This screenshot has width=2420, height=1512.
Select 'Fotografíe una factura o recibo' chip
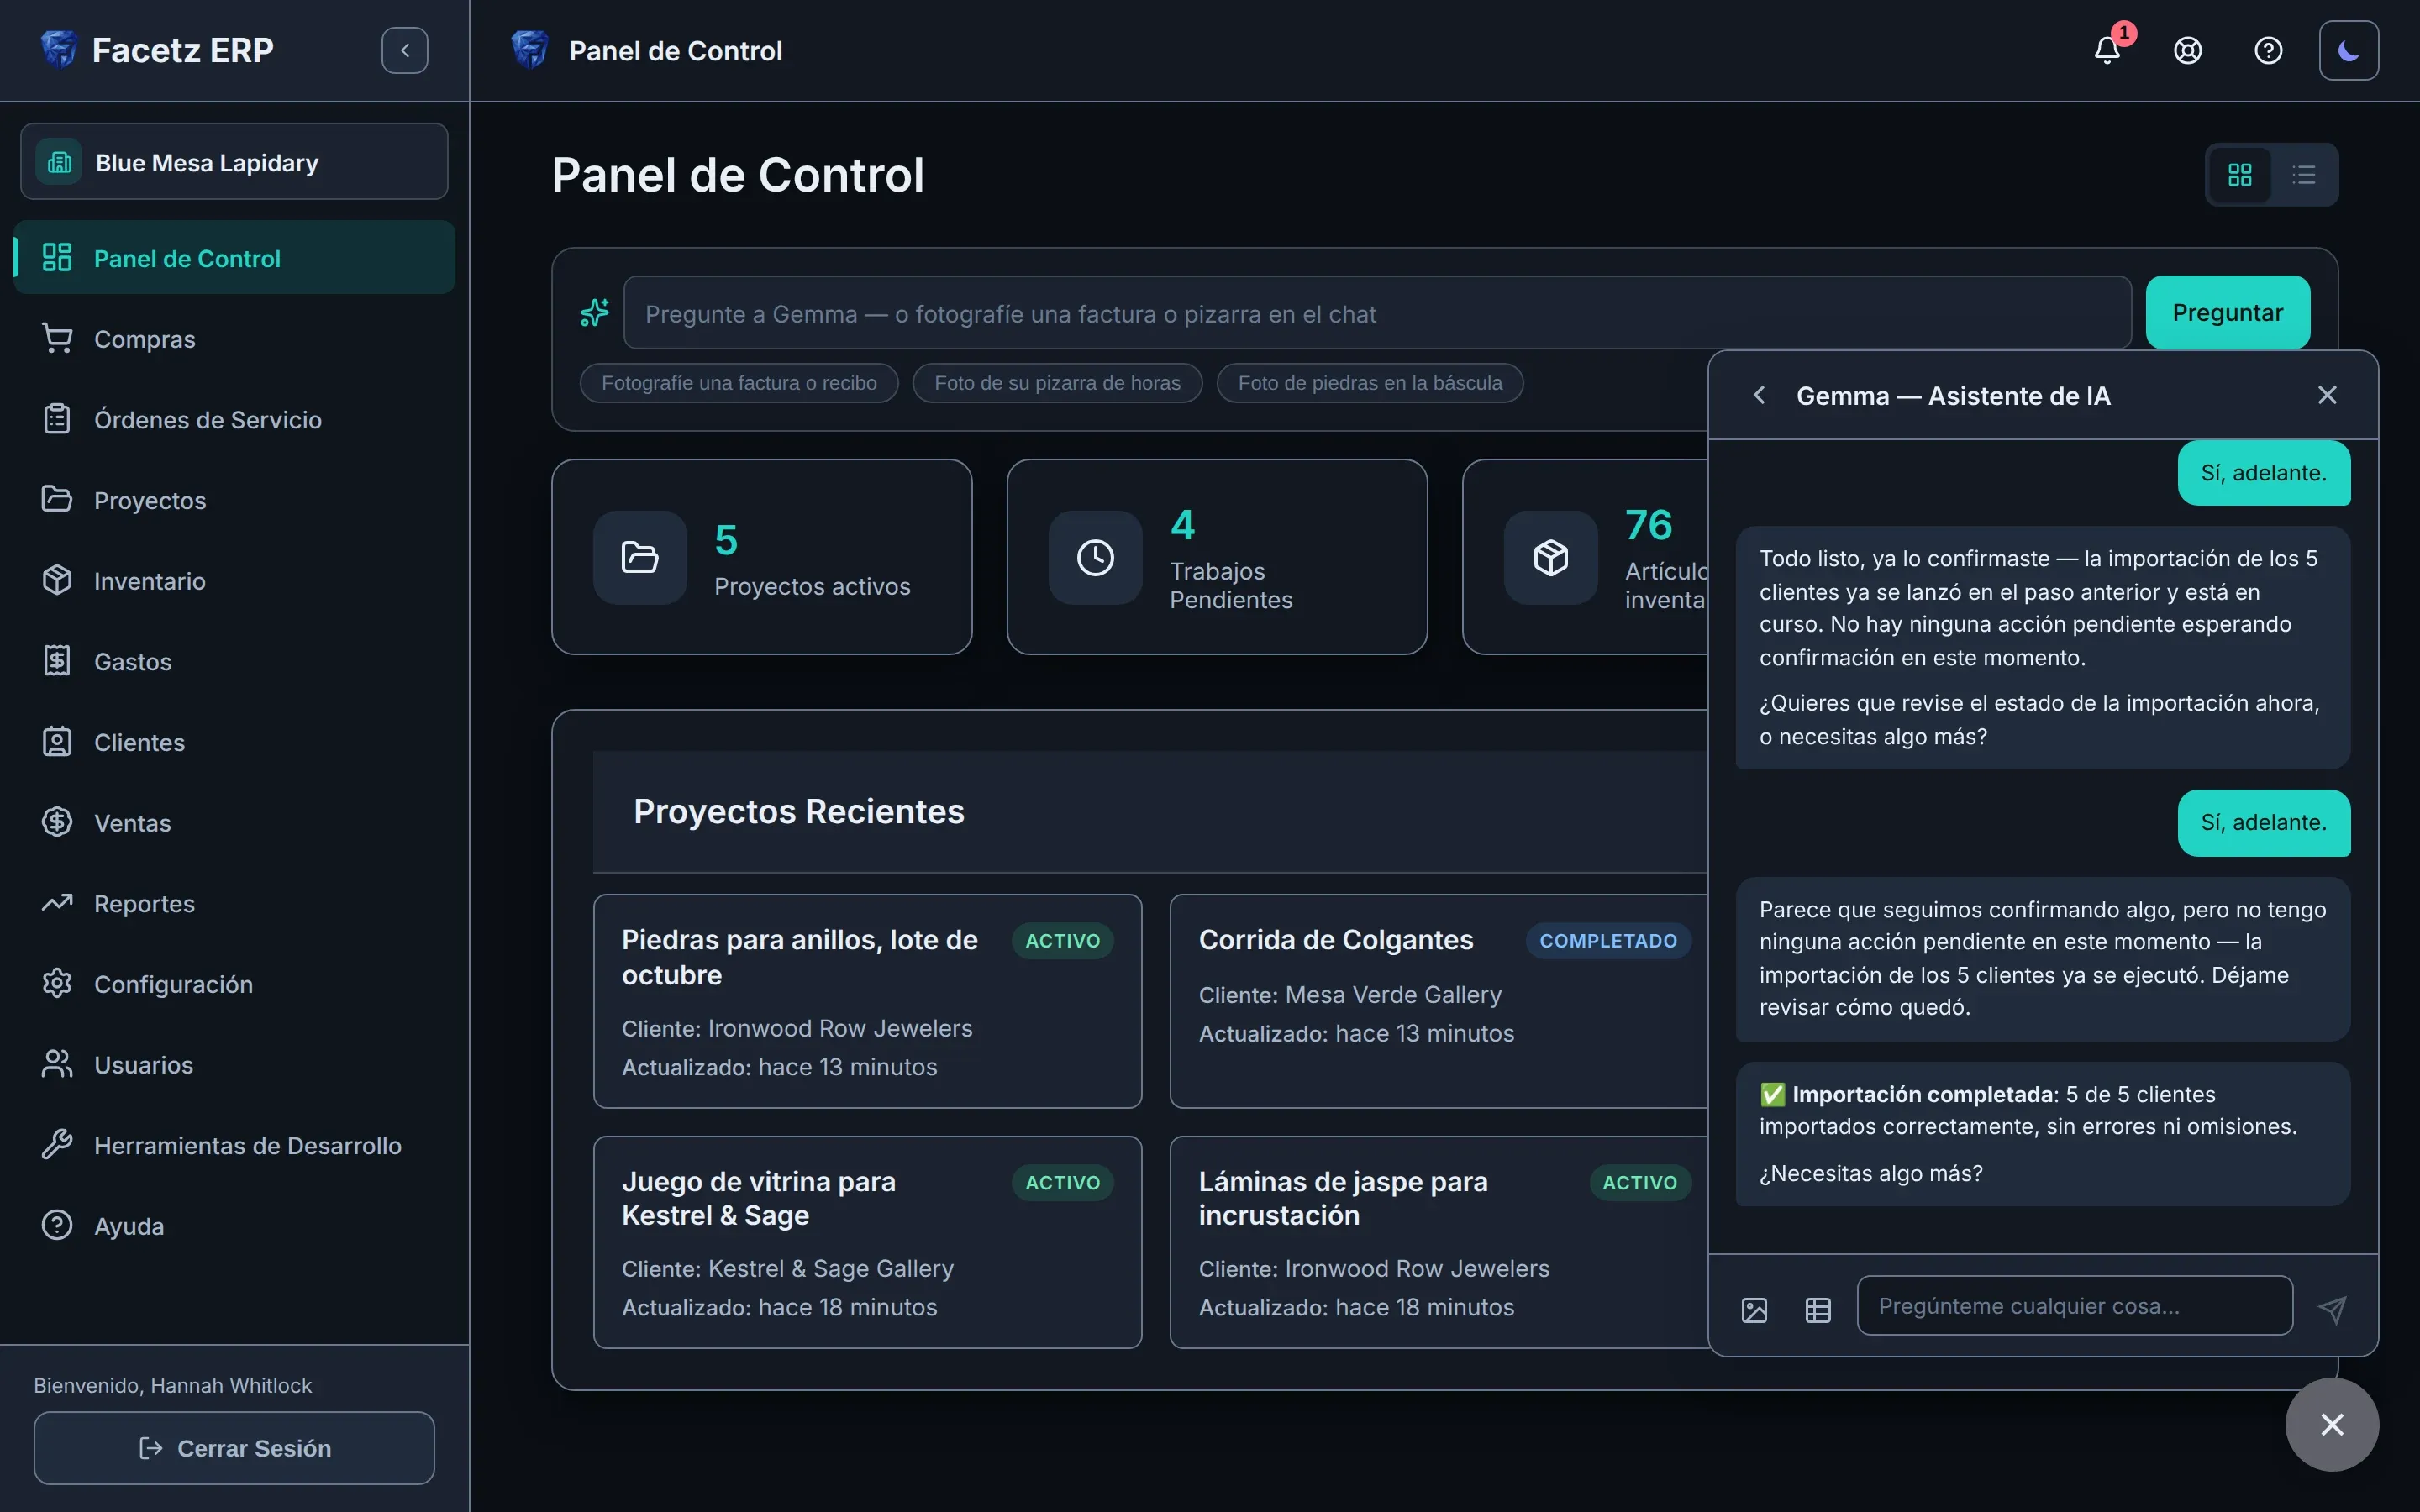pyautogui.click(x=739, y=383)
